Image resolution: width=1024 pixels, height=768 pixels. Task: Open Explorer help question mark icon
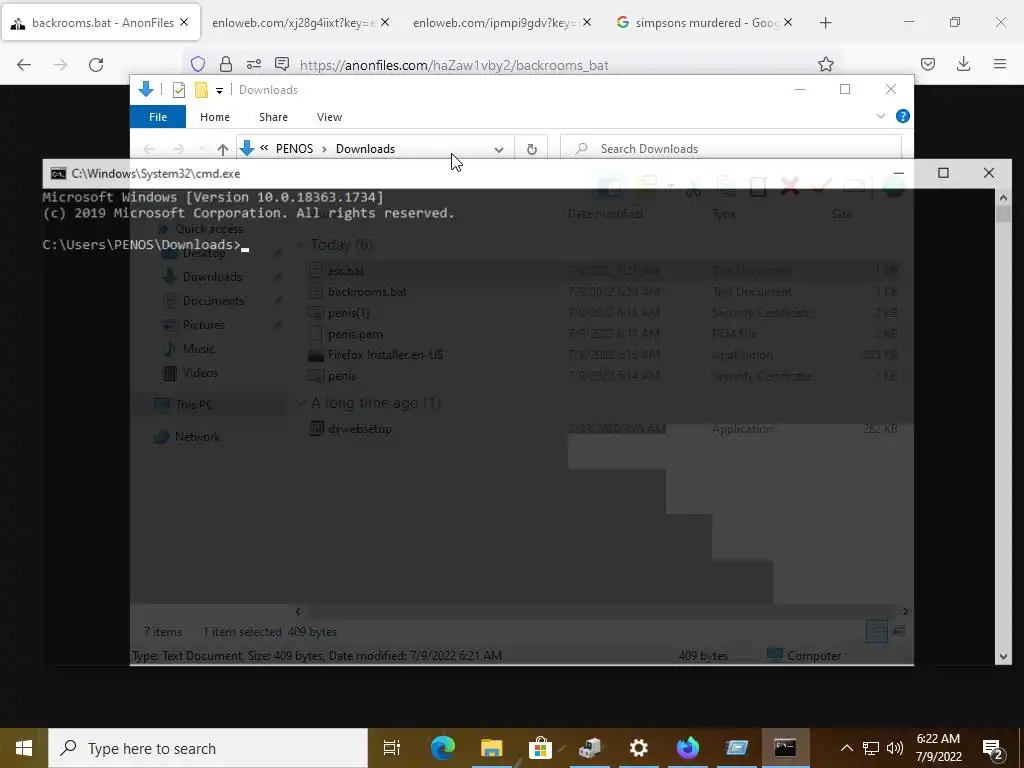(903, 116)
